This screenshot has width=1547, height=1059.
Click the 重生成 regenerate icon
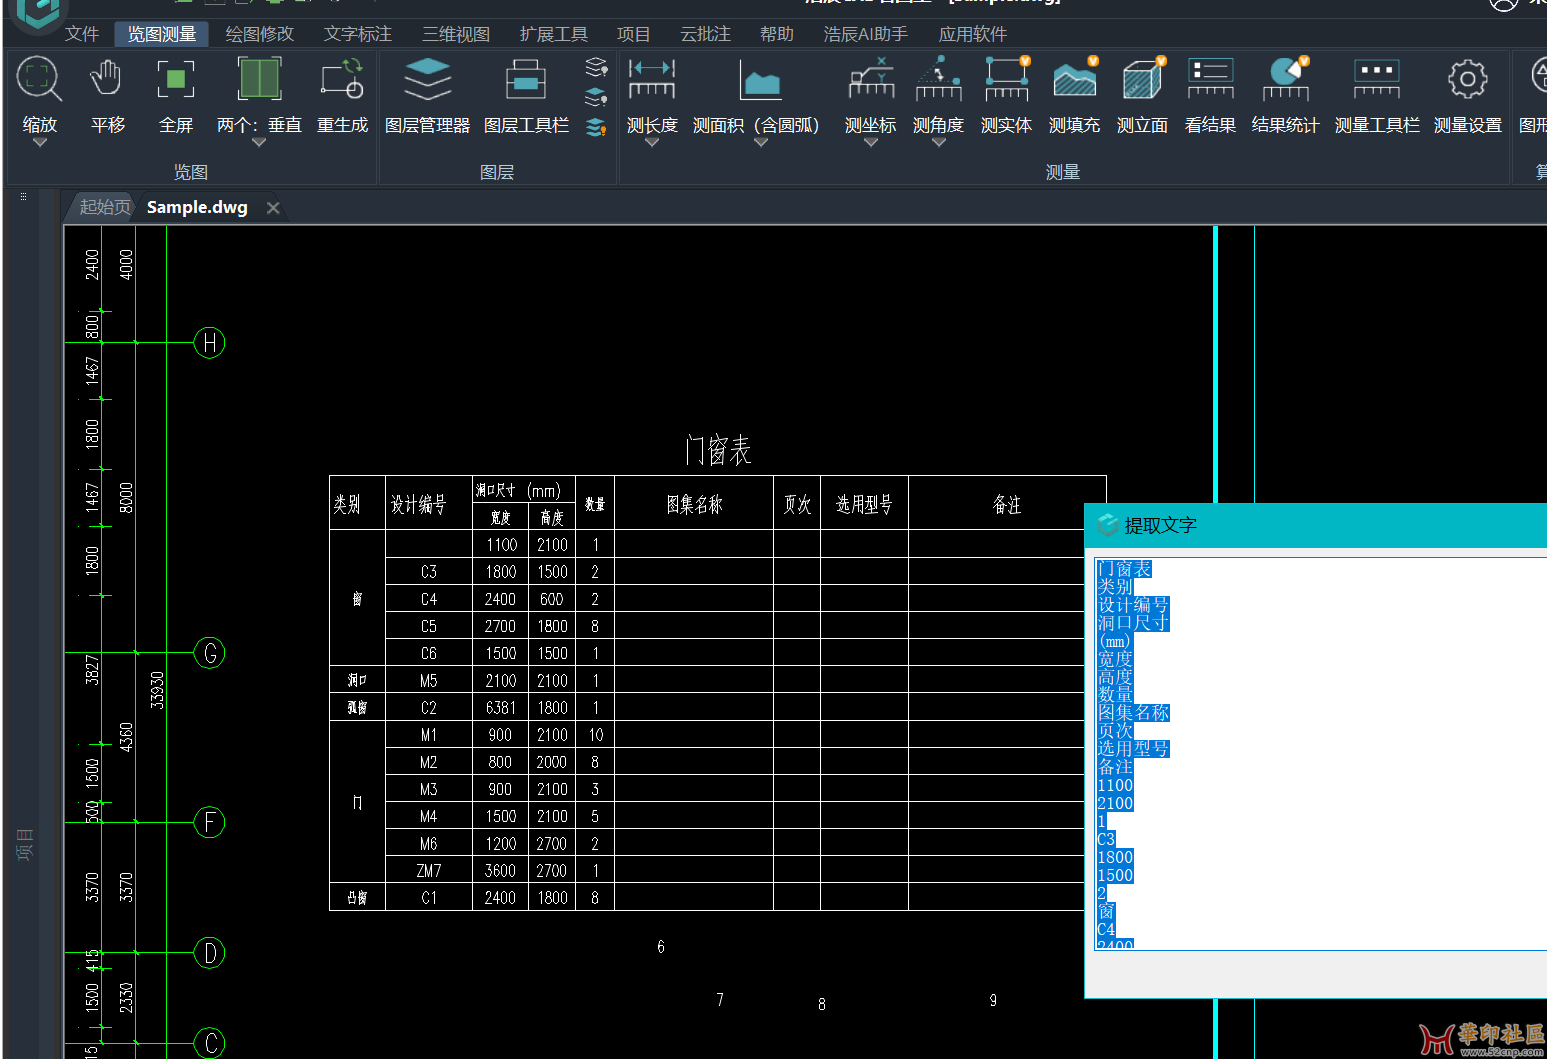click(x=342, y=80)
